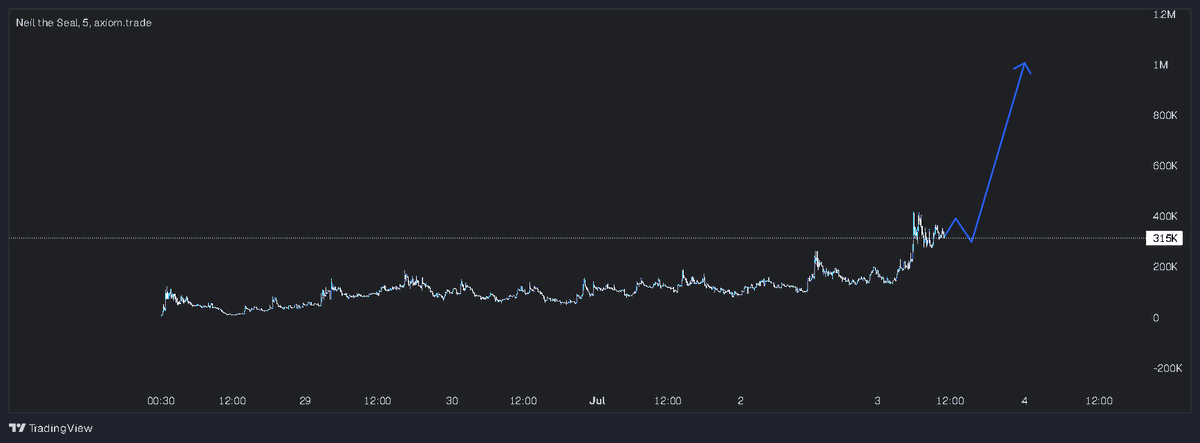The image size is (1200, 443).
Task: Select the 1.2M price axis label
Action: [x=1163, y=15]
